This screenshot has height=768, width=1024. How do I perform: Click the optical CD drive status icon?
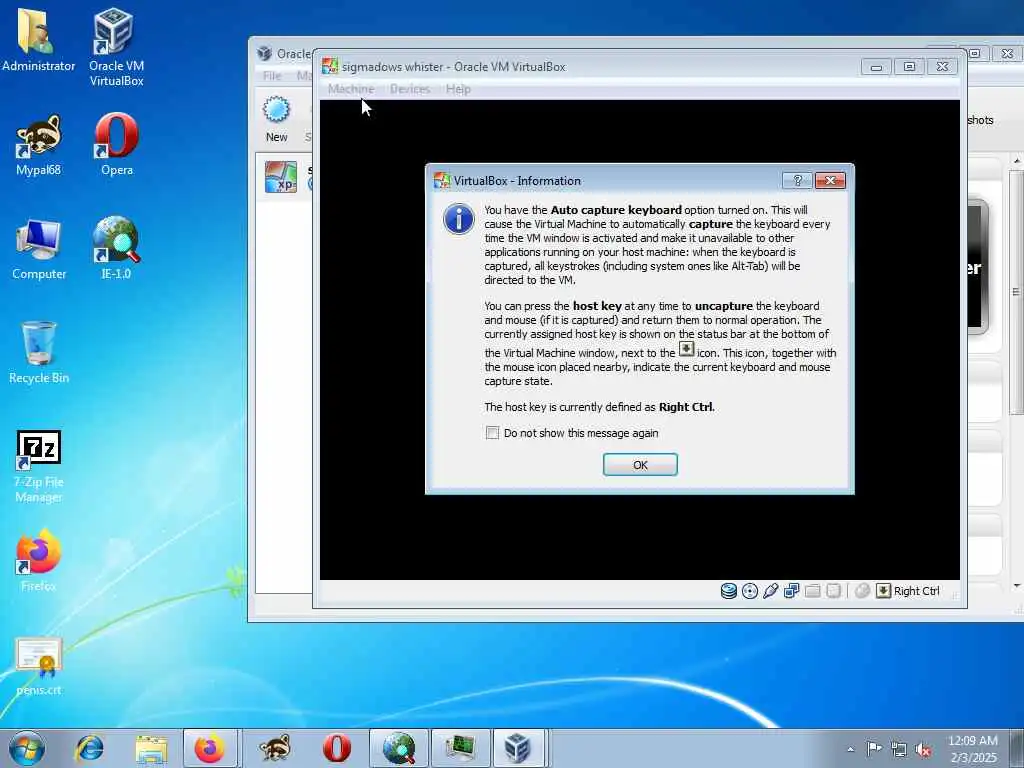click(750, 591)
